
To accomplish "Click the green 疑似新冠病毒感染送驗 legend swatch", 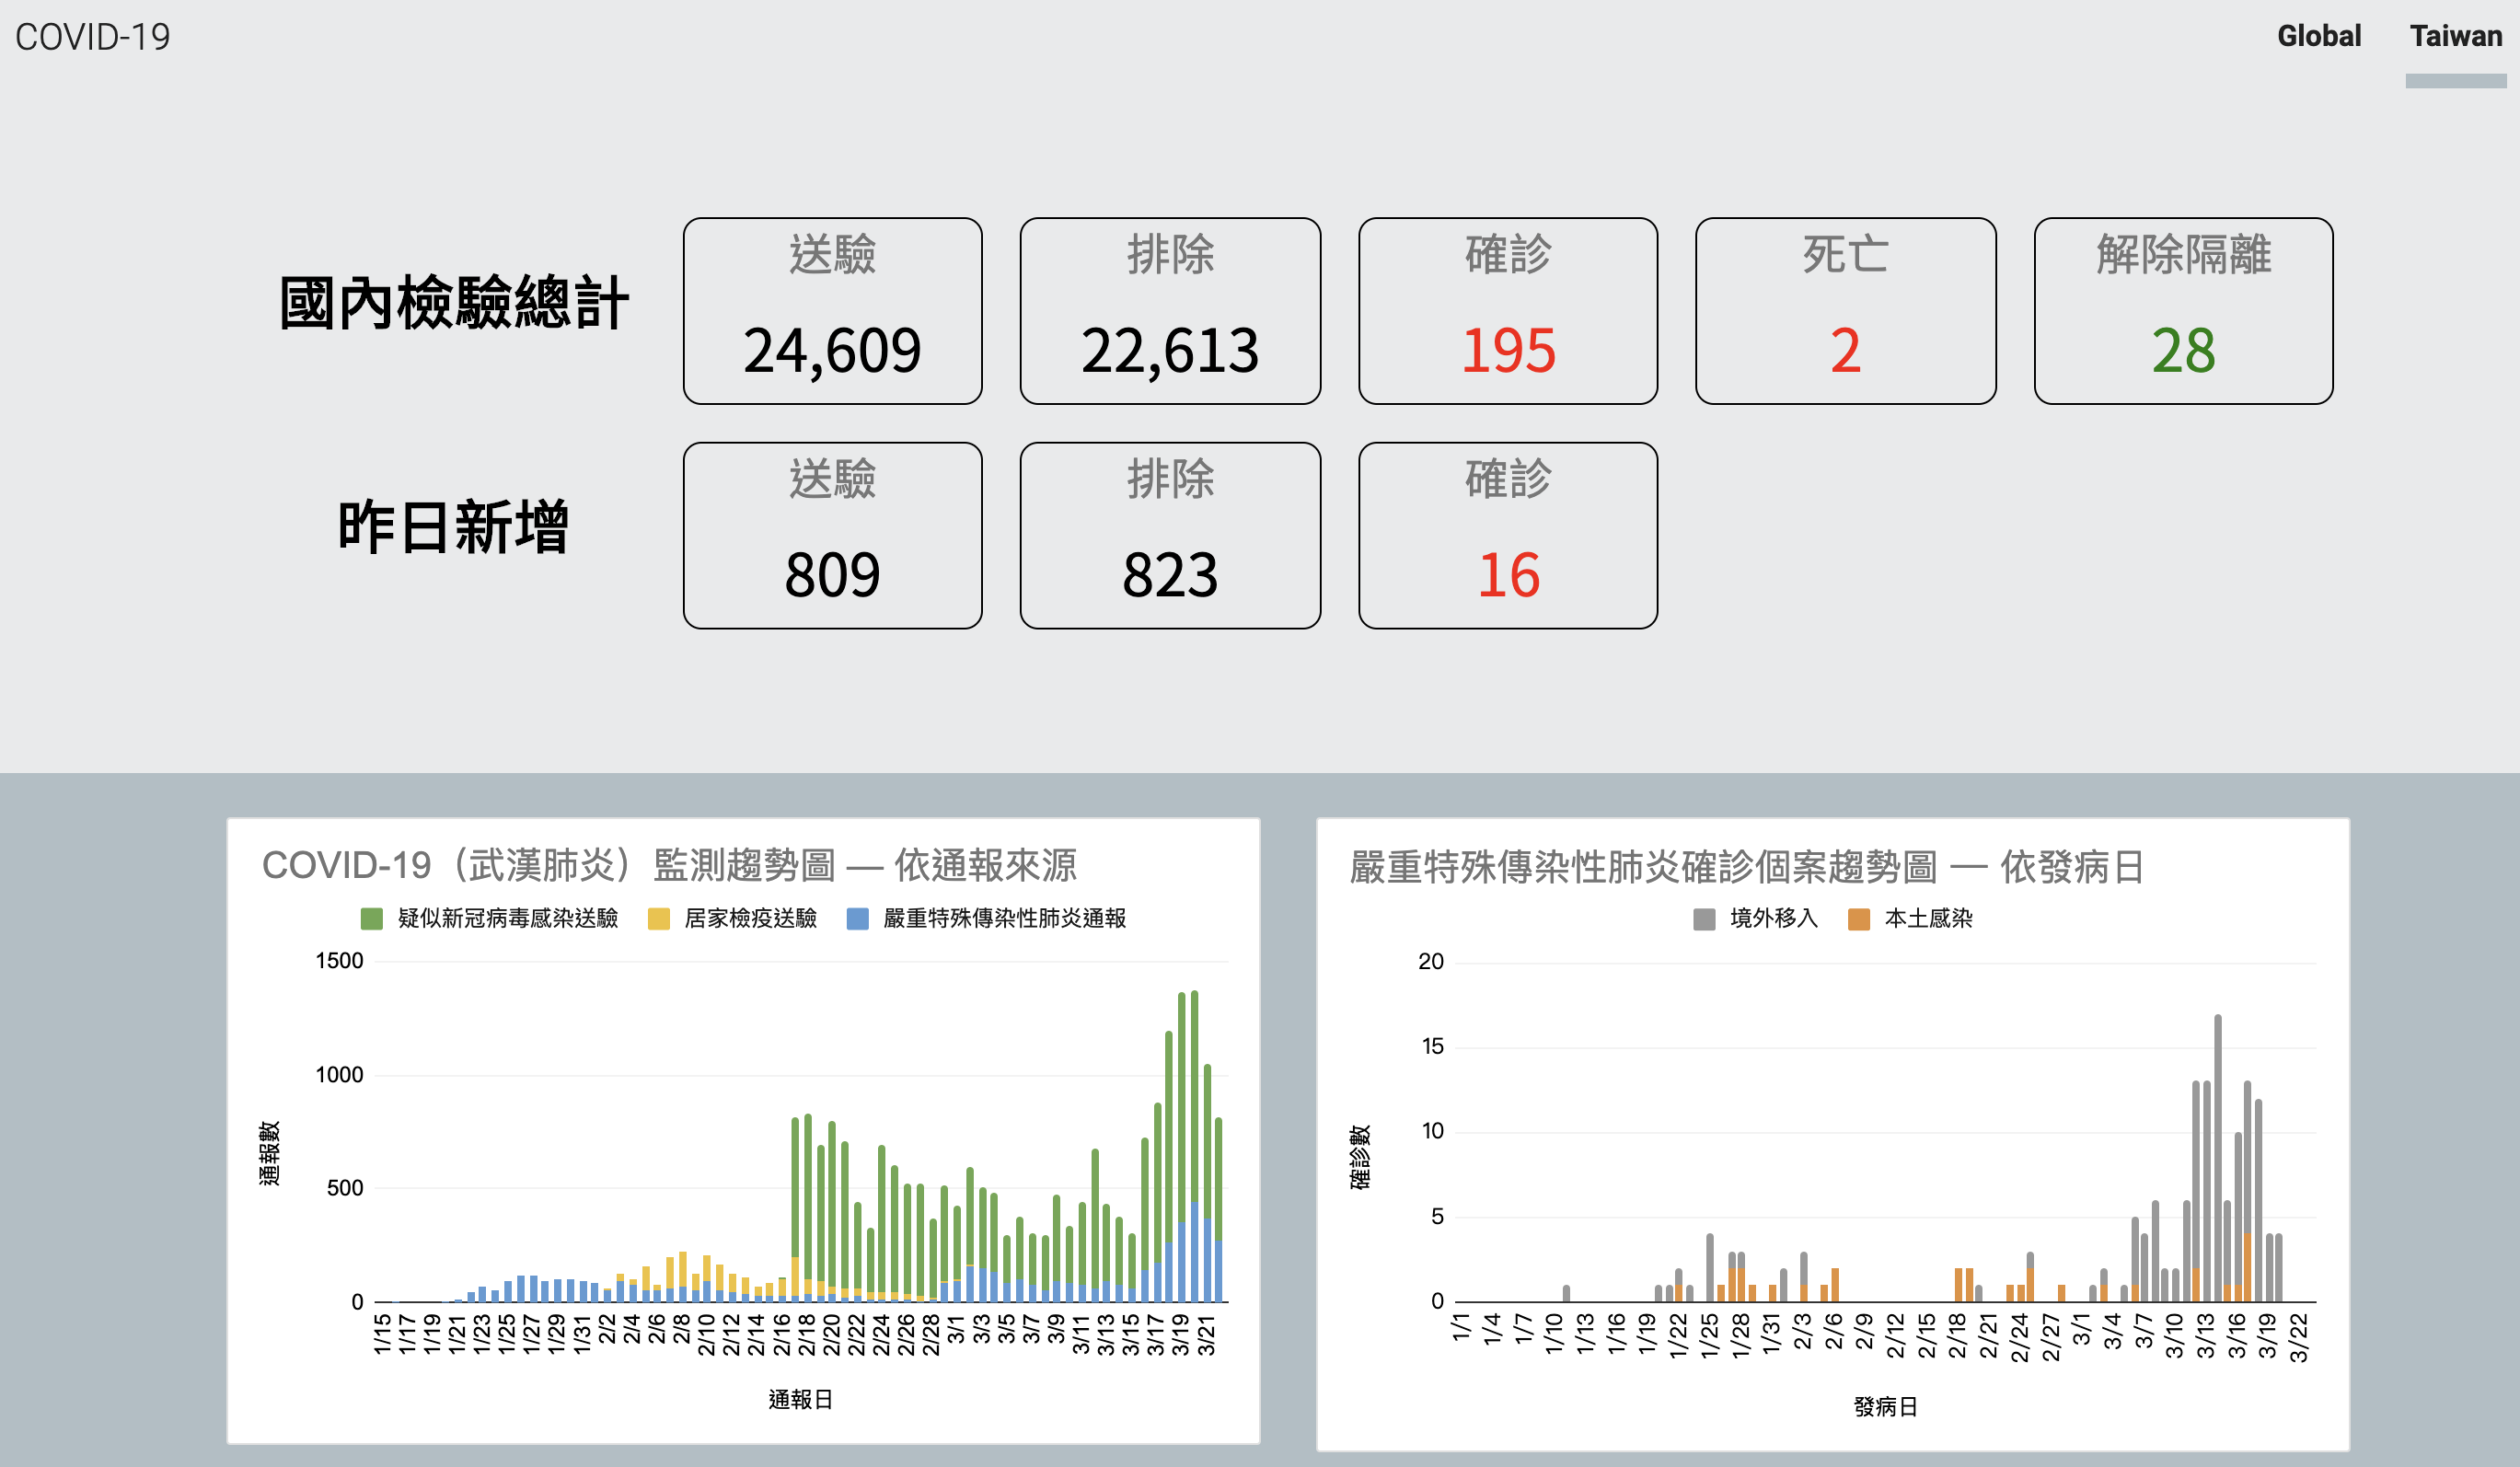I will pyautogui.click(x=371, y=918).
